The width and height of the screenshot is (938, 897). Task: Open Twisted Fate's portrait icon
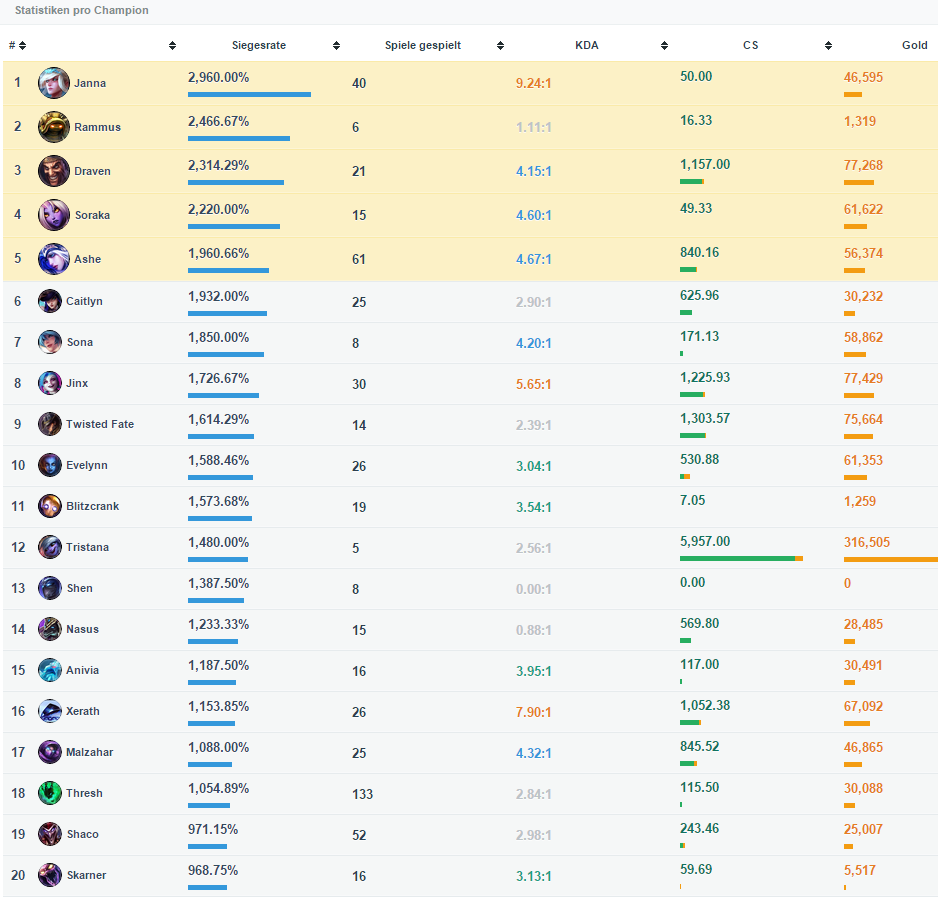50,424
